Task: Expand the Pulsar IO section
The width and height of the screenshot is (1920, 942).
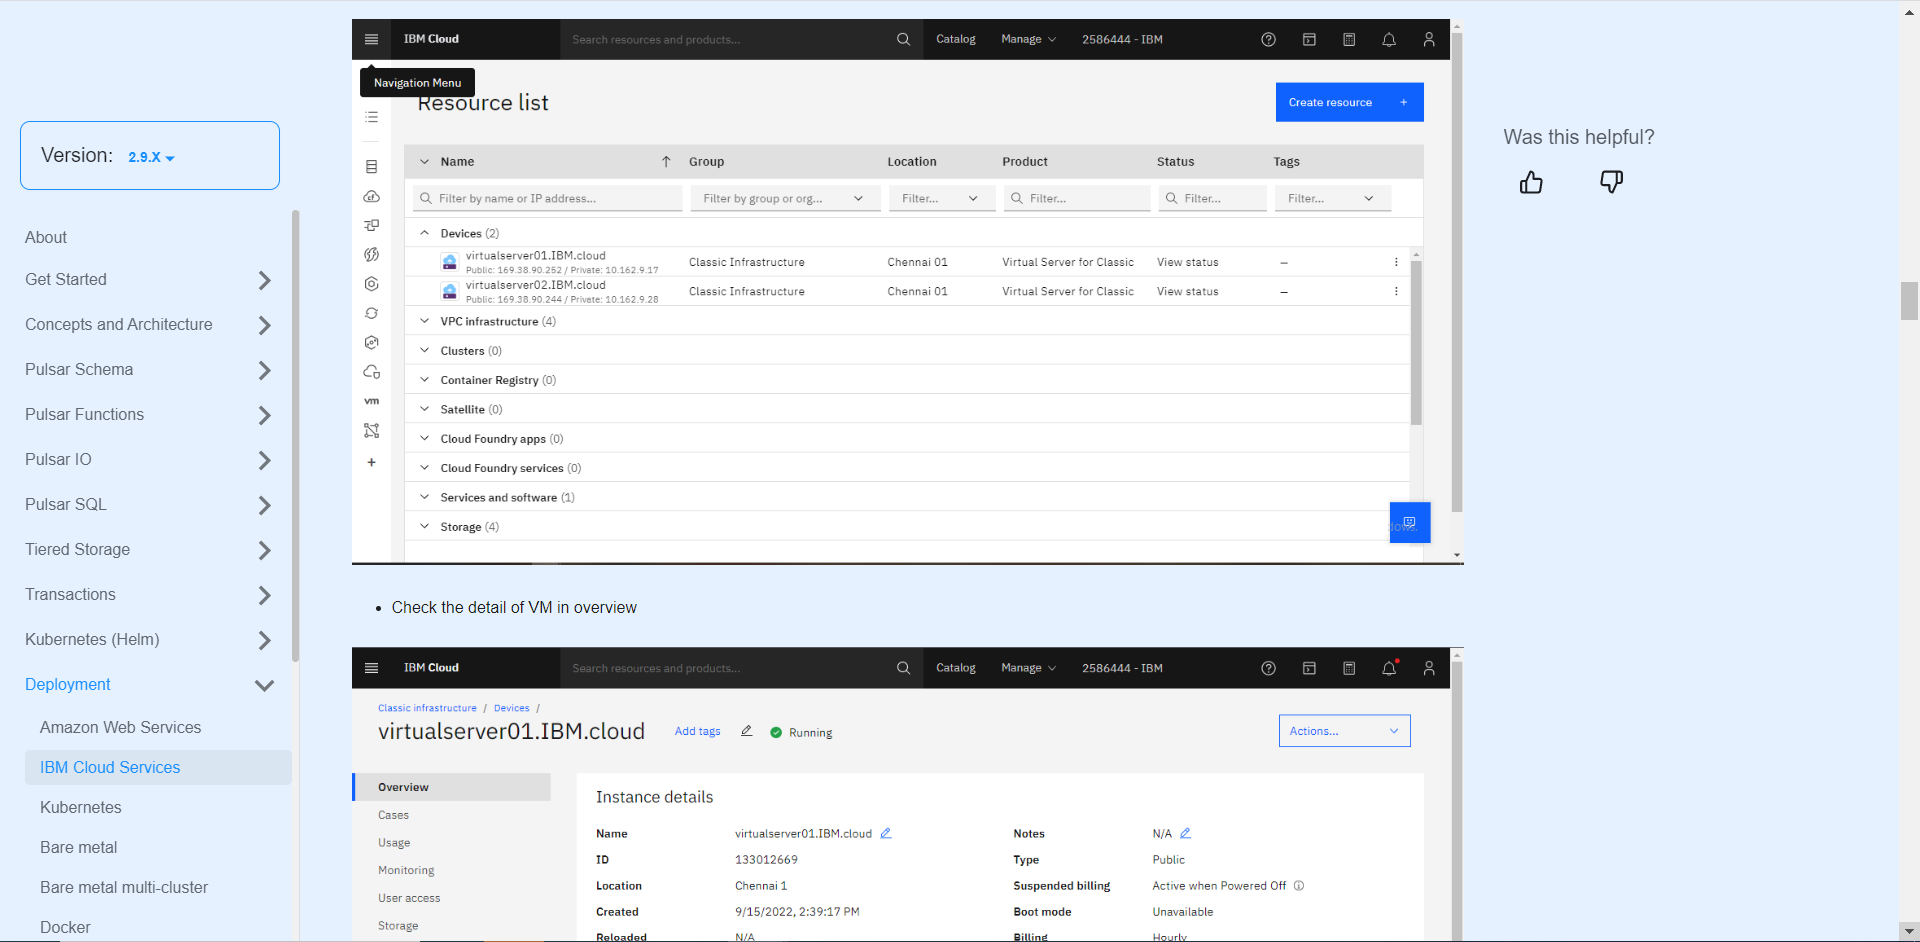Action: [x=264, y=460]
